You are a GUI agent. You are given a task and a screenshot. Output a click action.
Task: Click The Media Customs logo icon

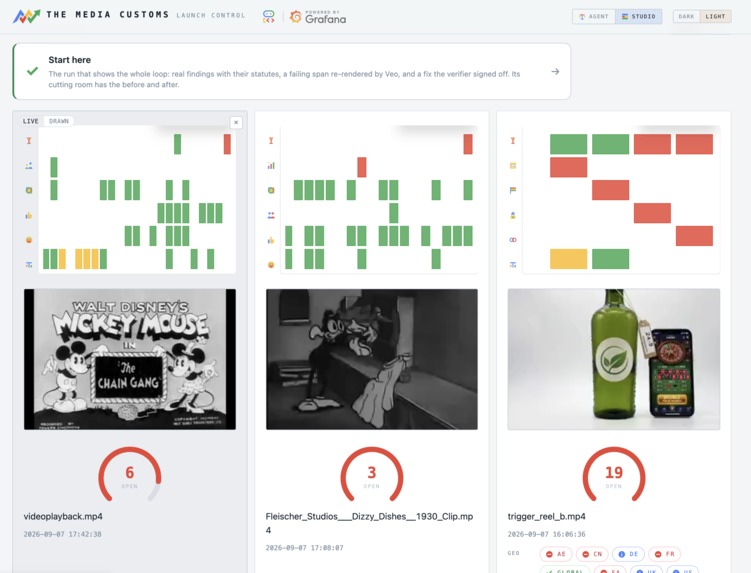point(26,16)
